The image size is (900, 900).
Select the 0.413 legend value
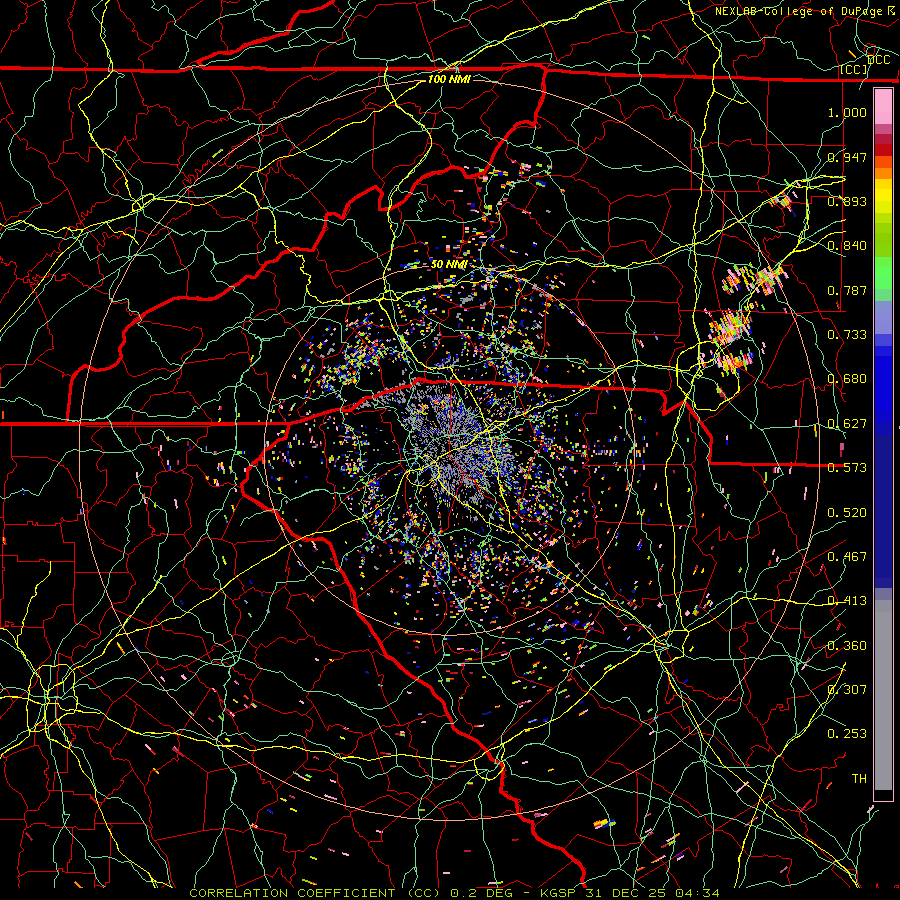point(847,601)
